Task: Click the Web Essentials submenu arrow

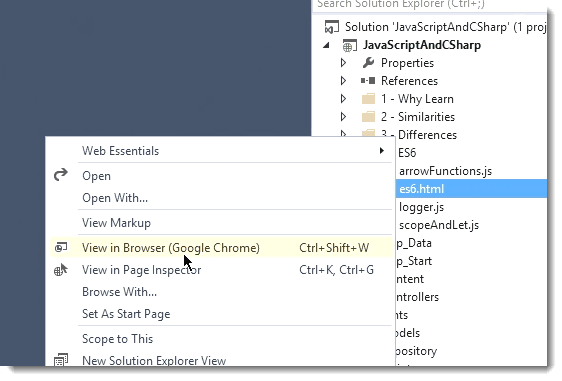Action: pyautogui.click(x=382, y=151)
